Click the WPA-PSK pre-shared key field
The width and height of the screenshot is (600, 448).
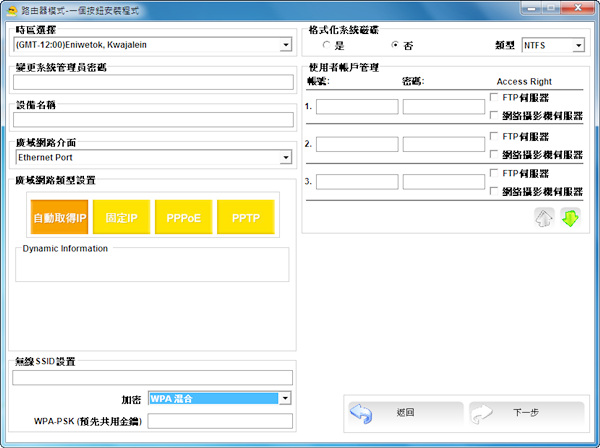[220, 421]
